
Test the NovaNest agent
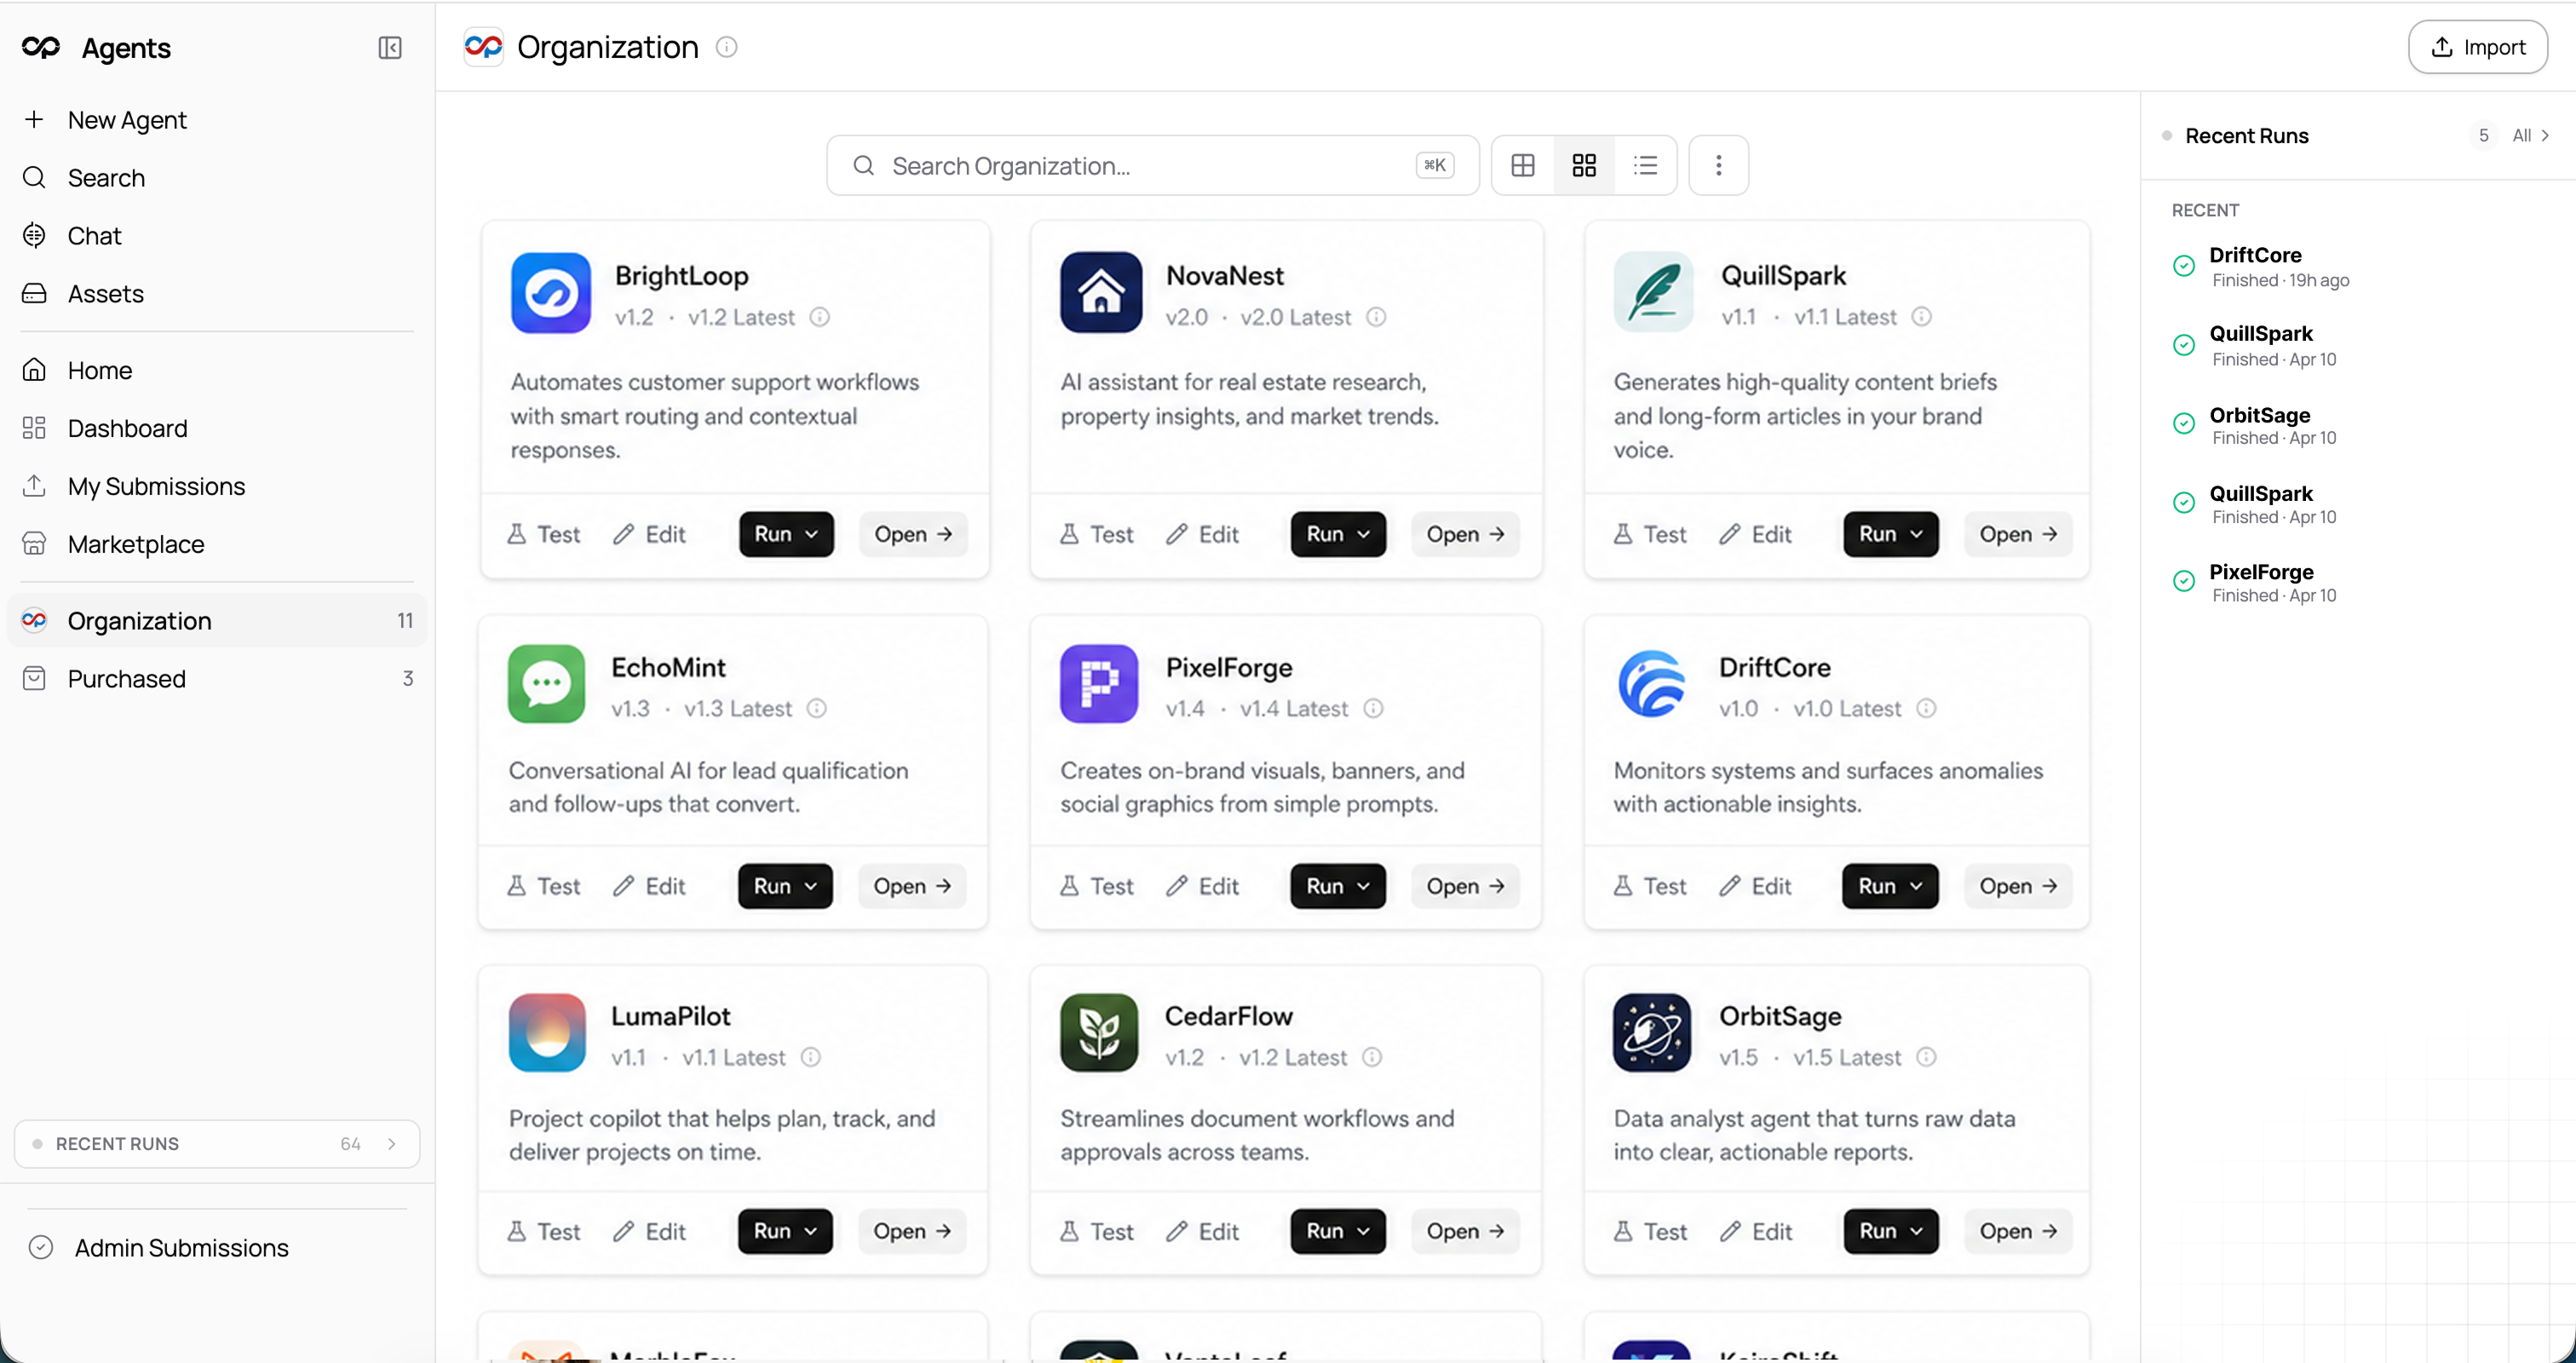[x=1097, y=534]
